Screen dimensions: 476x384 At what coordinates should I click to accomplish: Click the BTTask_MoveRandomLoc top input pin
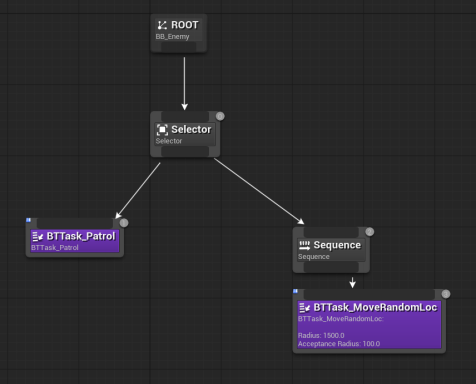click(369, 295)
